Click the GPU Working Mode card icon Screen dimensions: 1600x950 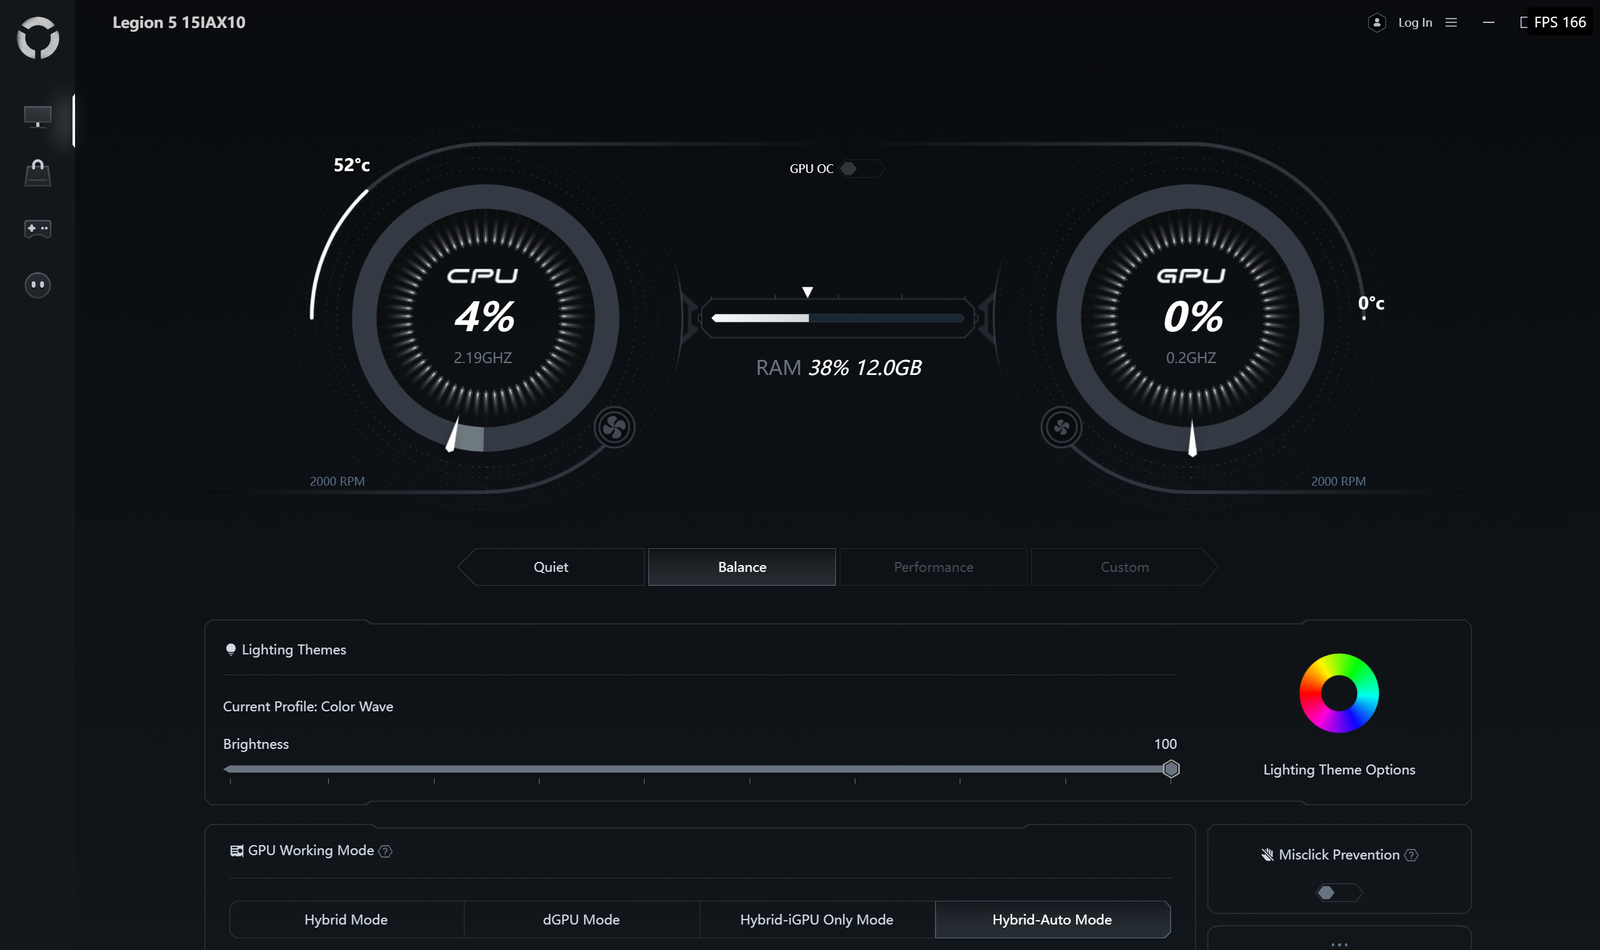click(237, 851)
